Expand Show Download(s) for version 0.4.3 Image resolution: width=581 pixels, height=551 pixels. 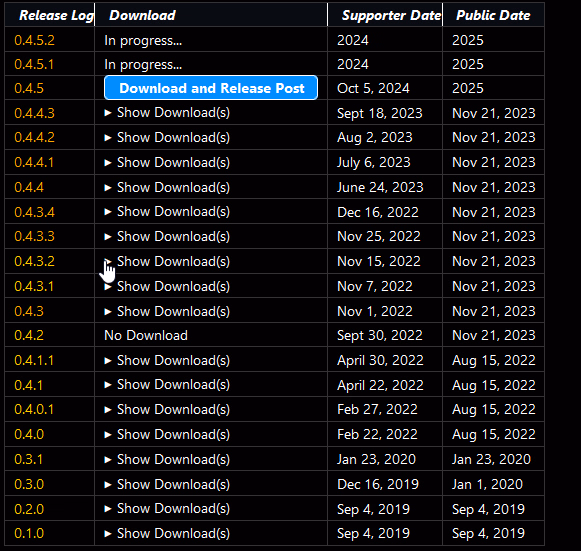[167, 311]
